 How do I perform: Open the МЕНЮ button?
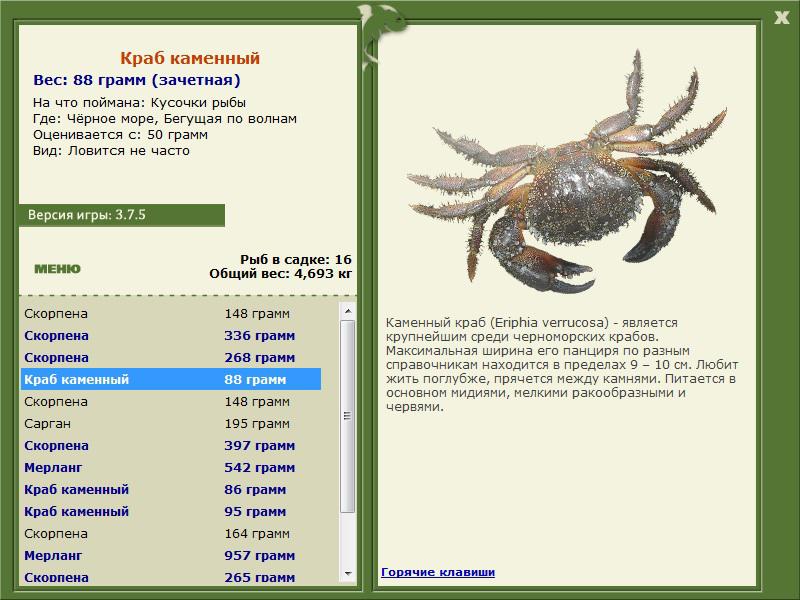57,269
